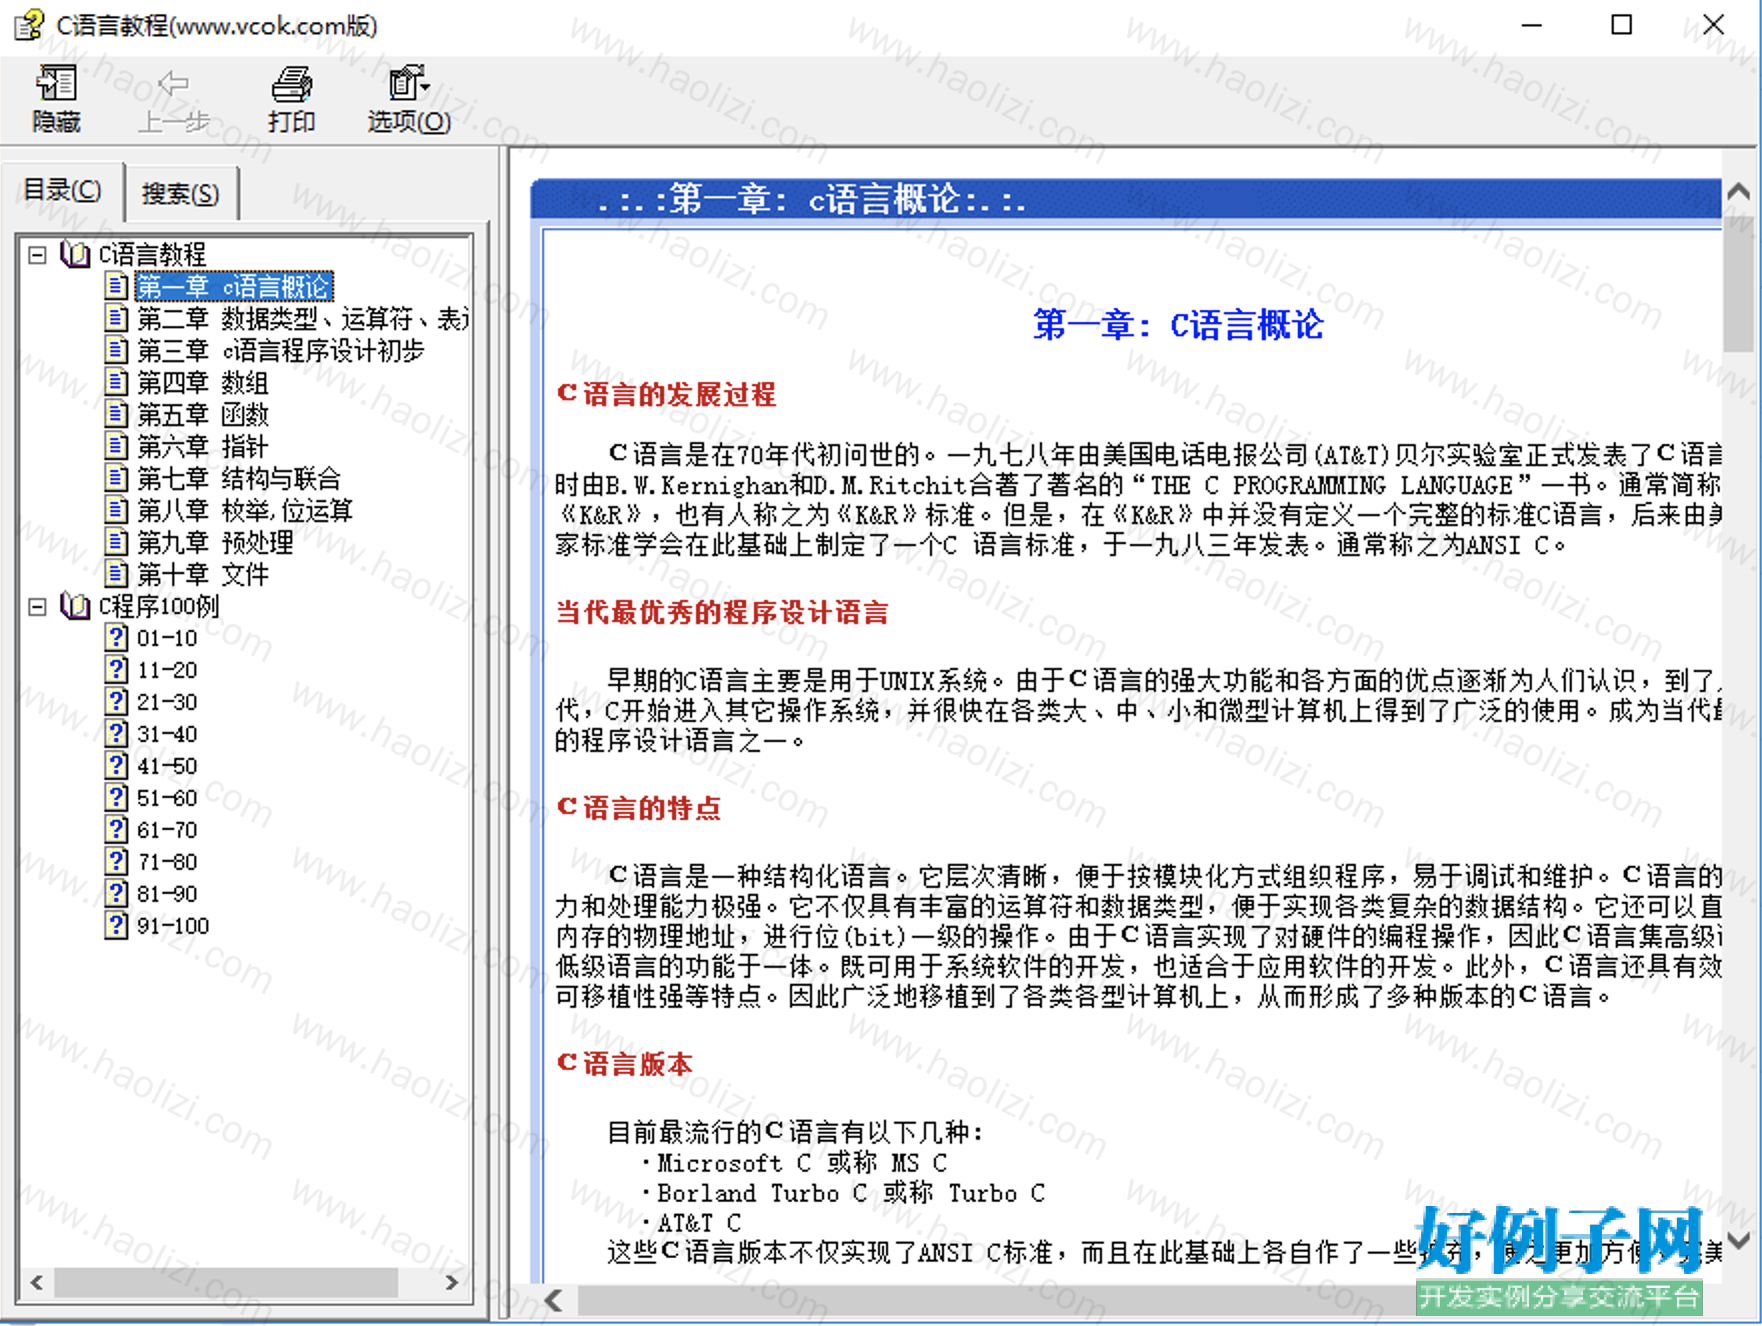The image size is (1762, 1326).
Task: Switch to the 搜索(S) tab
Action: [x=180, y=193]
